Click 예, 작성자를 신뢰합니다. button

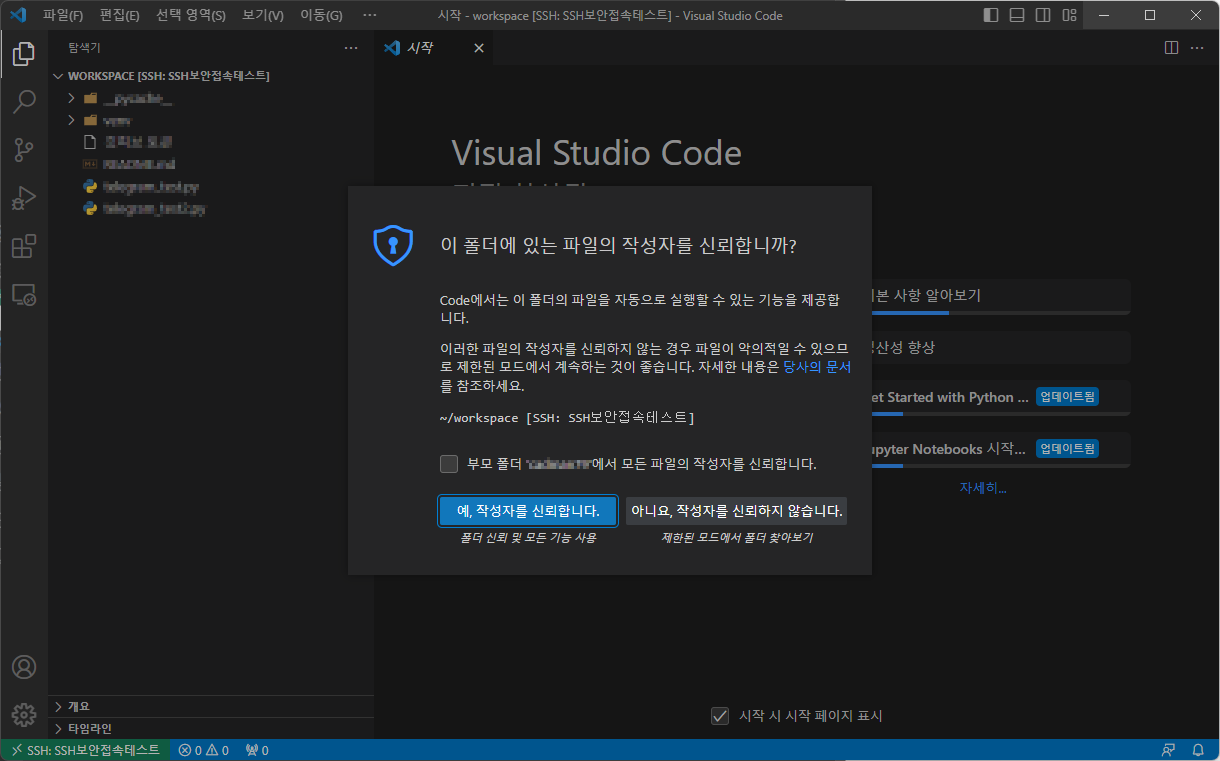point(528,511)
